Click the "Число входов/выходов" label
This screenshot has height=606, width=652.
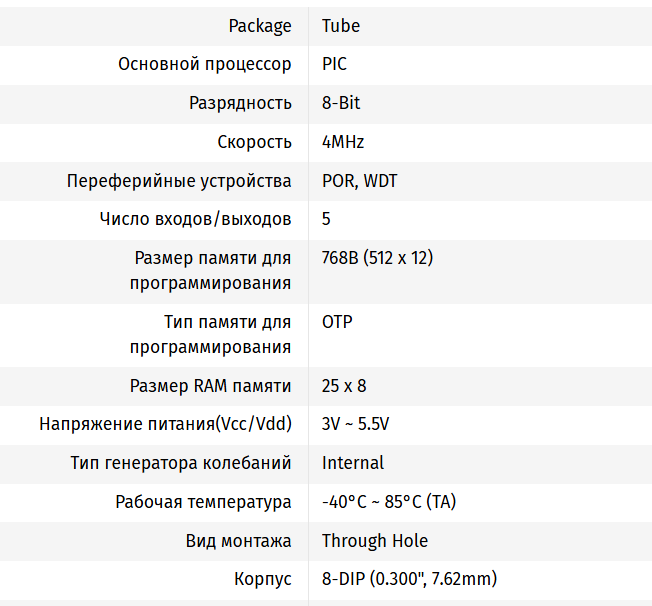point(196,219)
